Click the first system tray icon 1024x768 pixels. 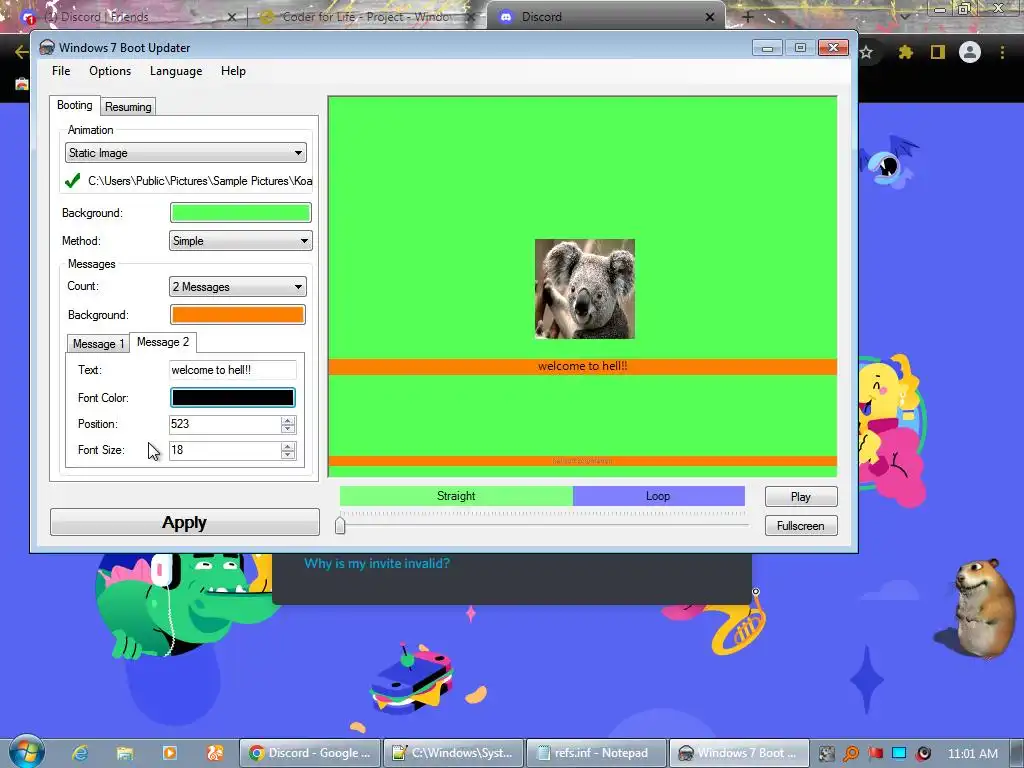(827, 754)
